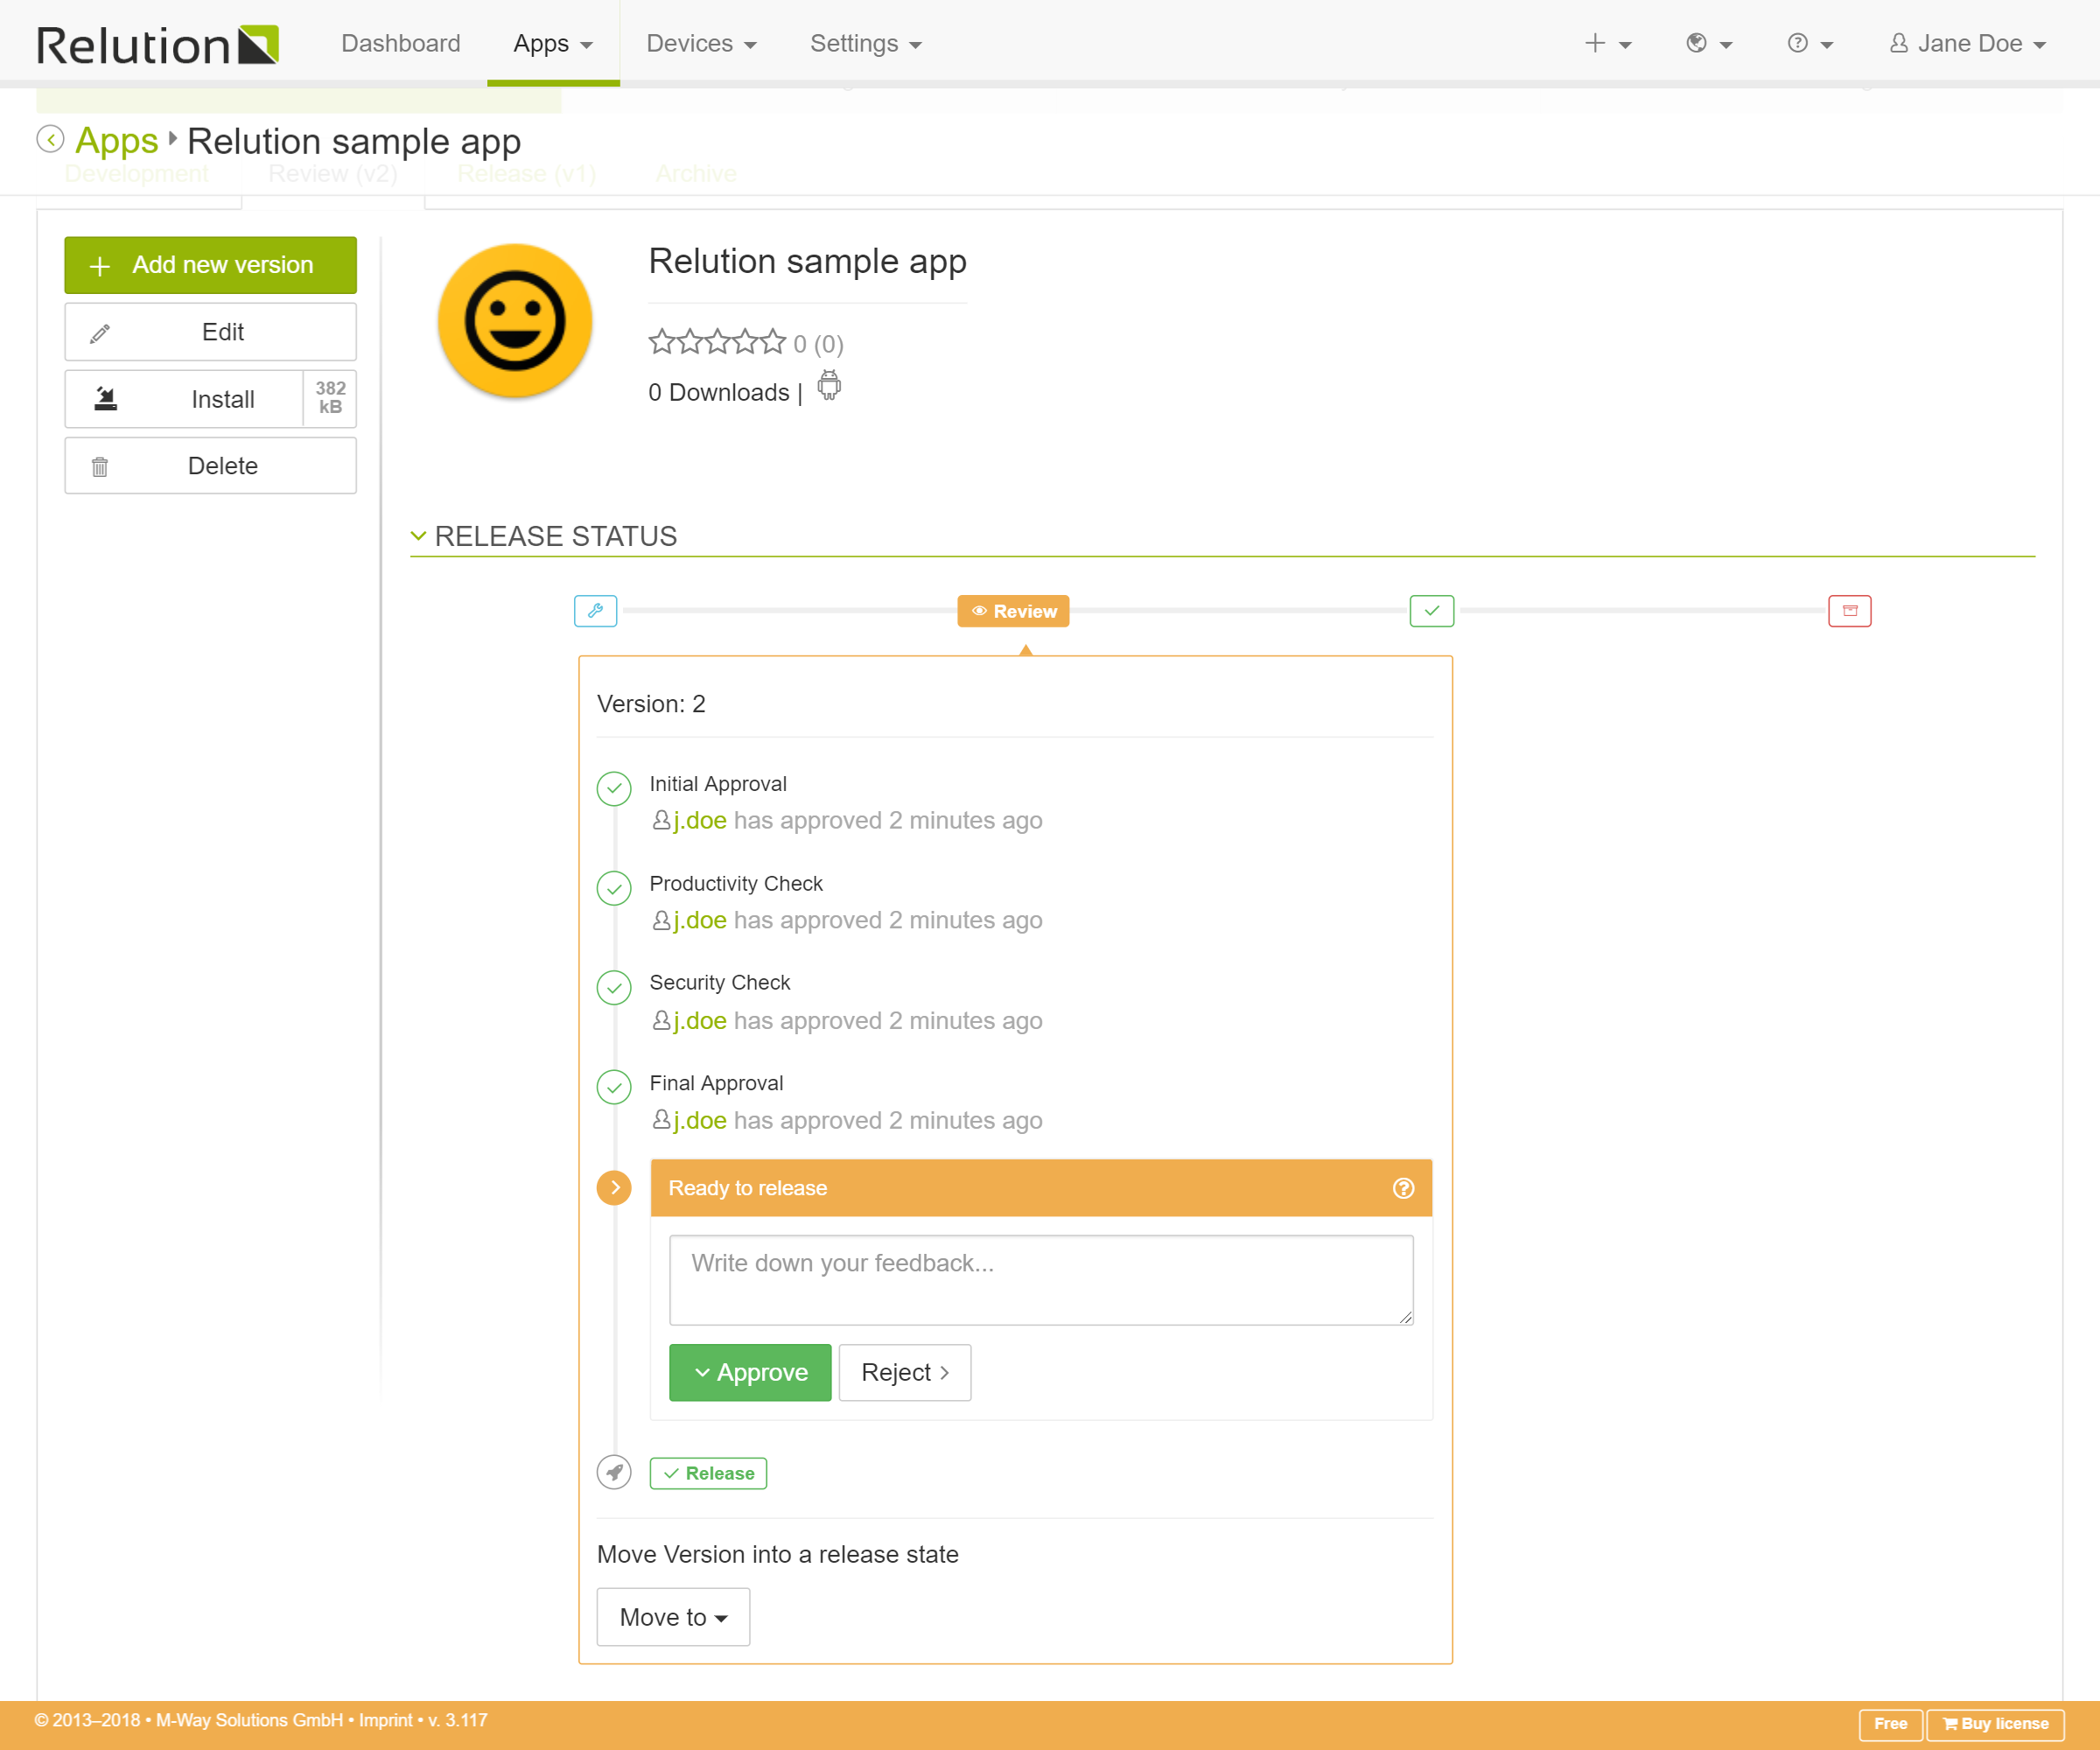Viewport: 2100px width, 1750px height.
Task: Click the Reject button
Action: pos(905,1372)
